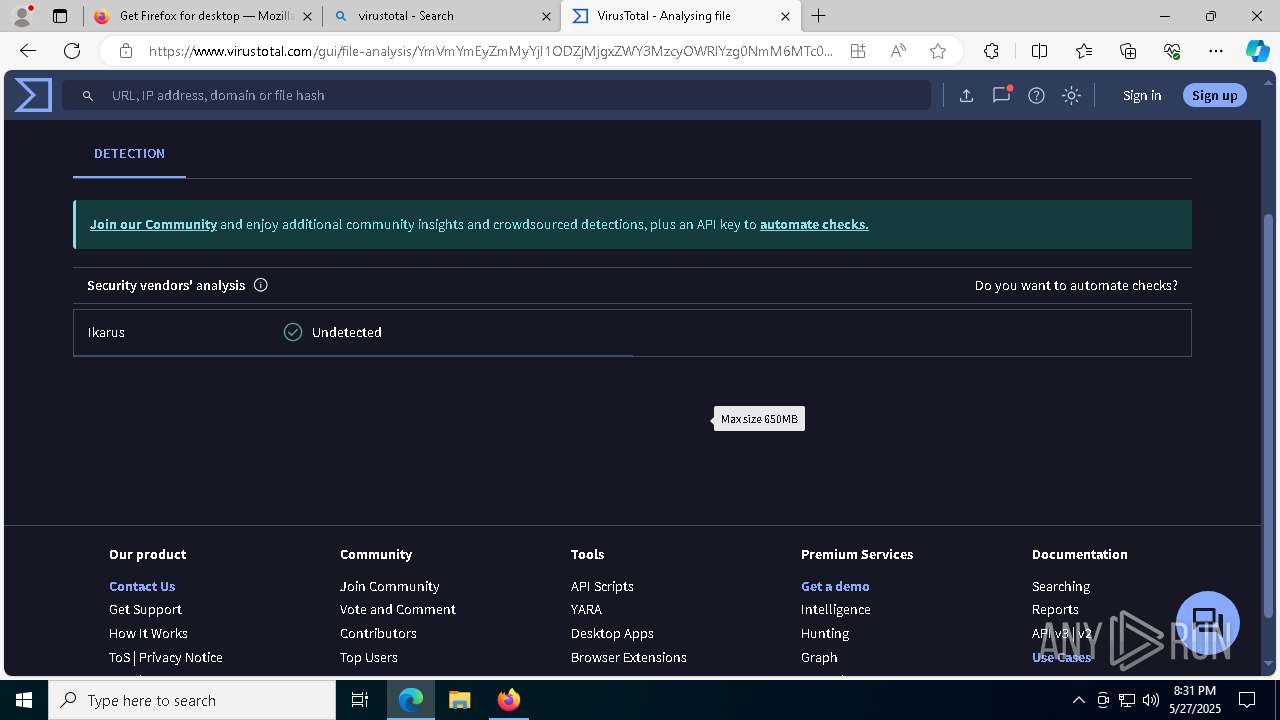Switch to Get Firefox for desktop tab

pos(202,16)
